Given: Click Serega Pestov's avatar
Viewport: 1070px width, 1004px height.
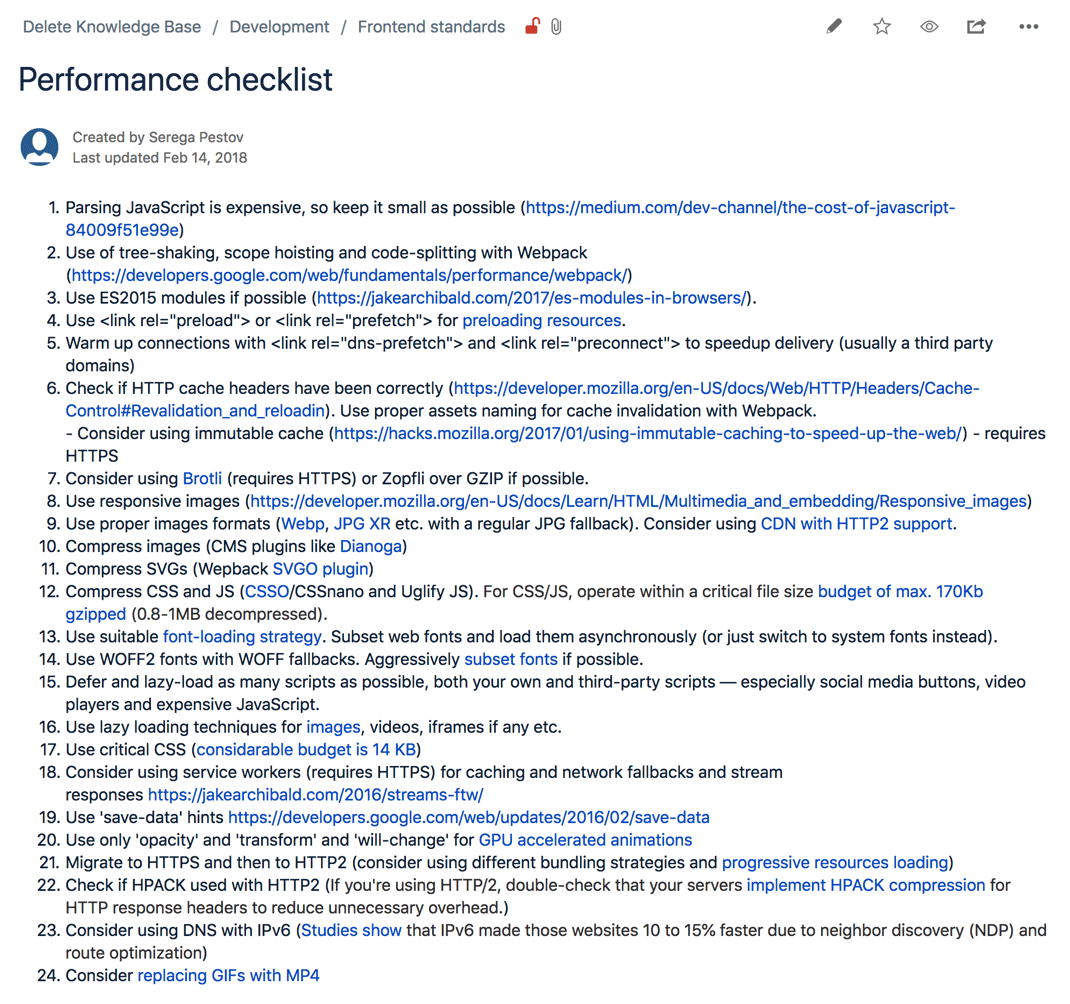Looking at the screenshot, I should (x=38, y=146).
